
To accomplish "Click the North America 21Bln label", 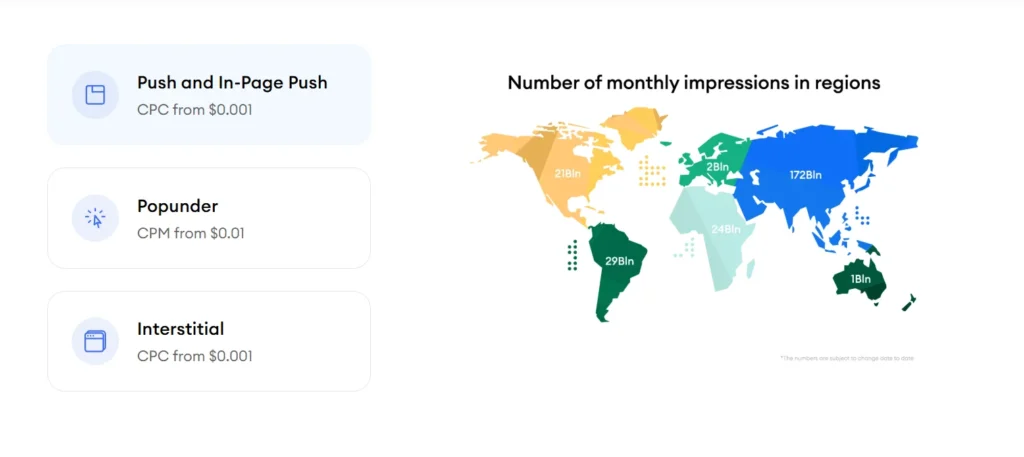I will point(569,173).
